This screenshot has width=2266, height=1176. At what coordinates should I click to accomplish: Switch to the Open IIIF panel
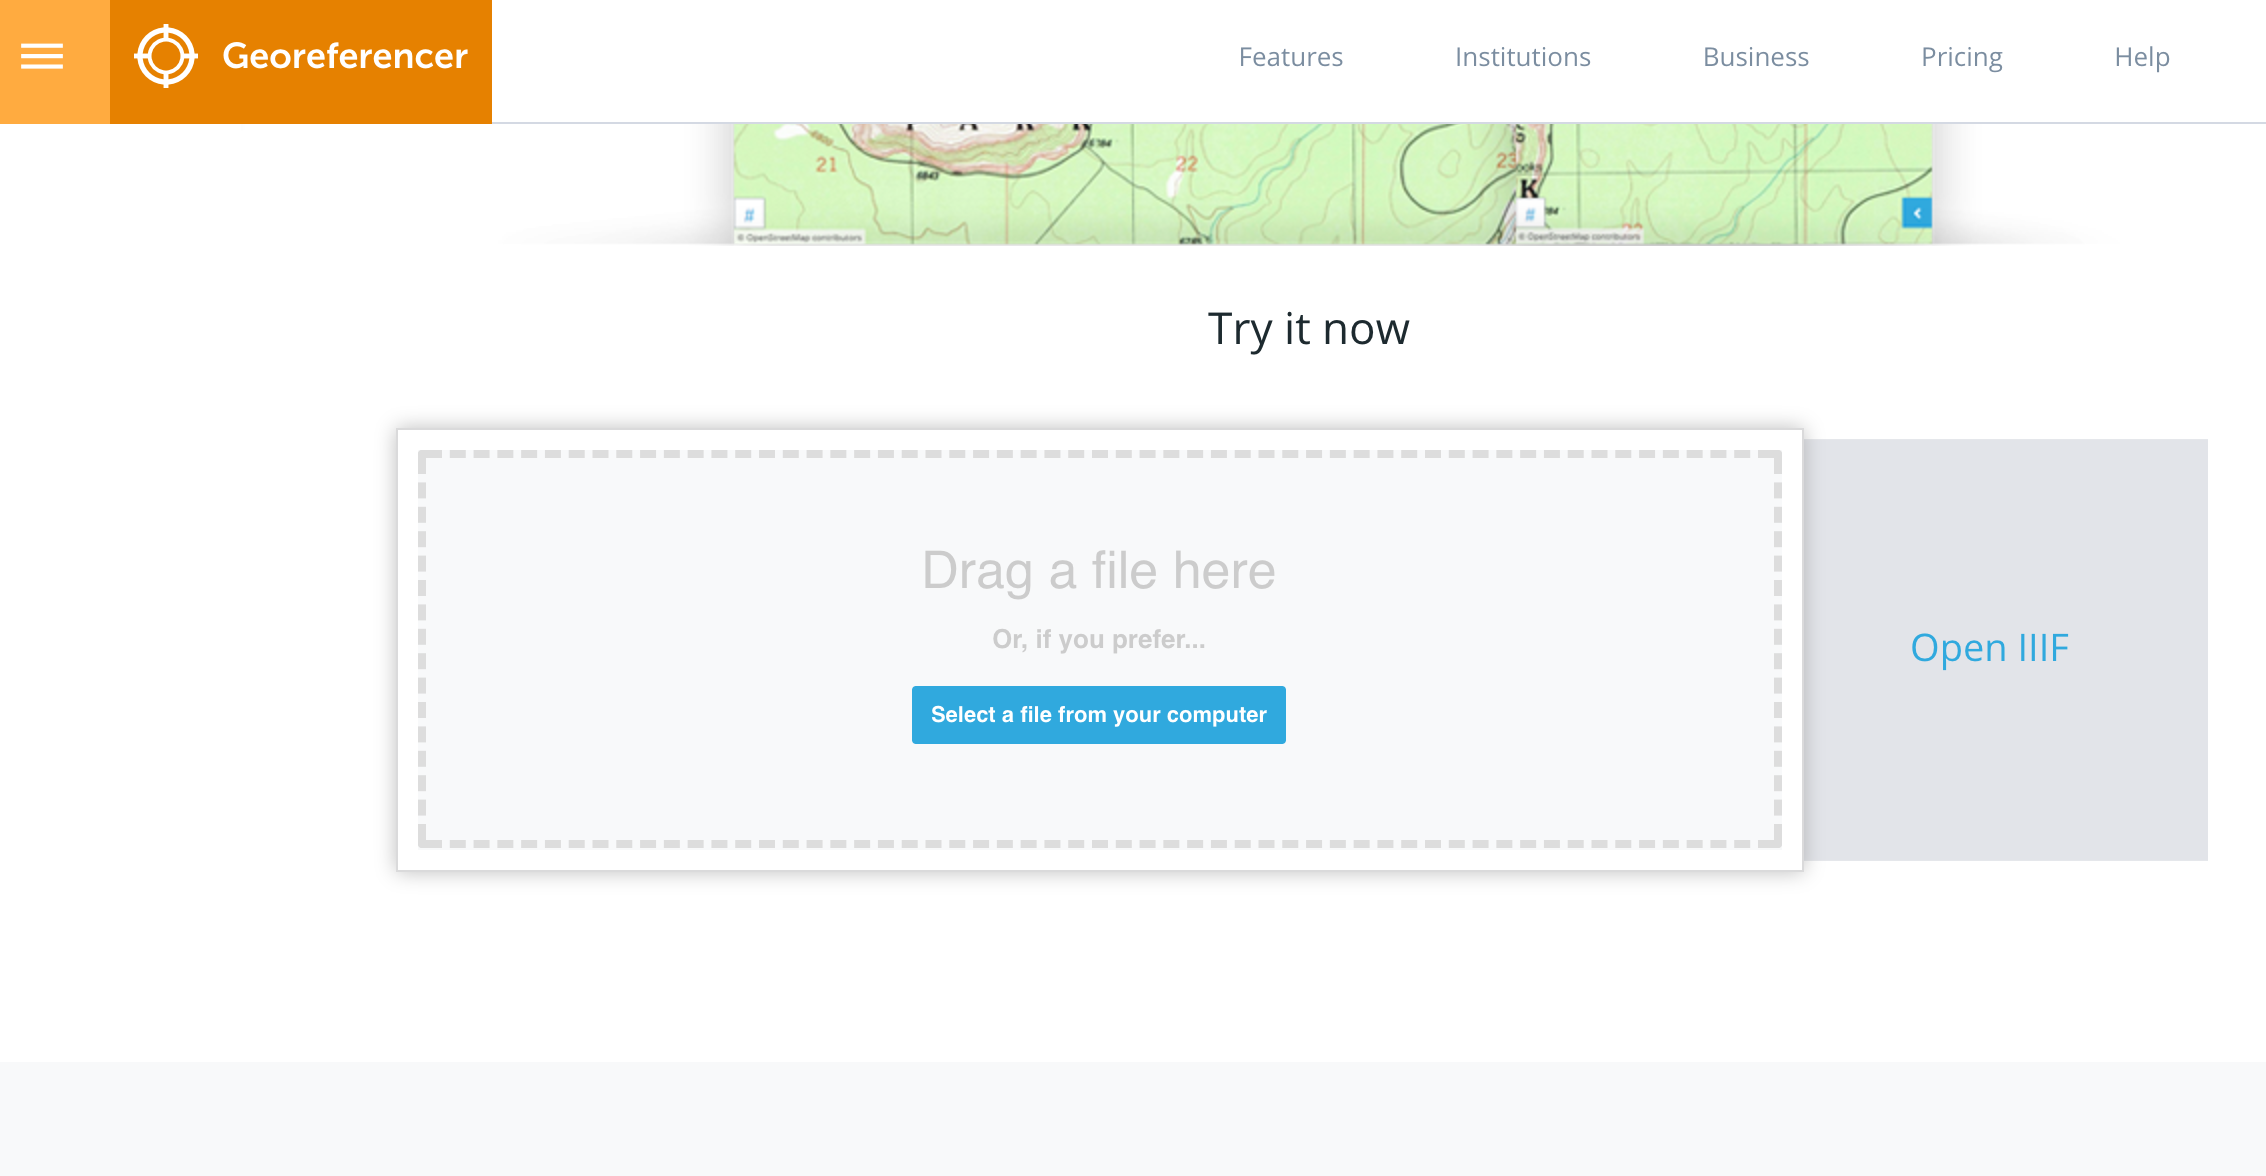pyautogui.click(x=1988, y=648)
